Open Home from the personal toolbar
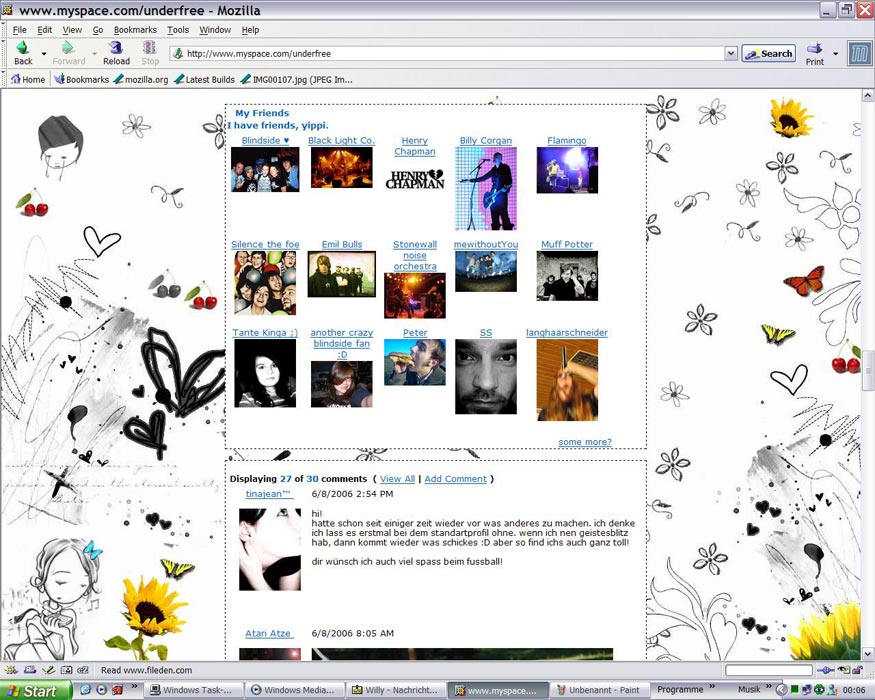 pyautogui.click(x=28, y=79)
